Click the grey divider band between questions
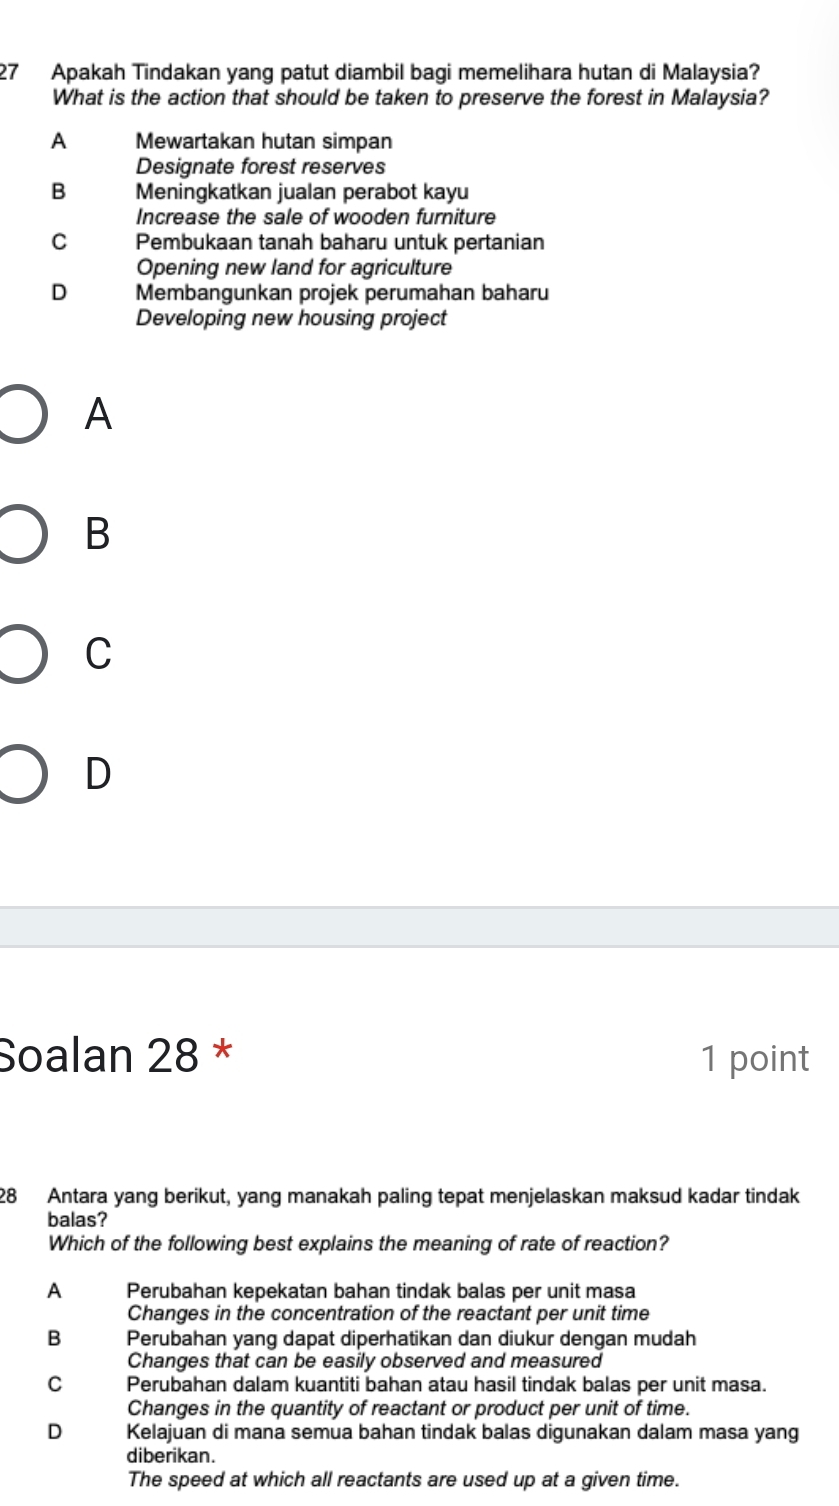 click(x=420, y=926)
